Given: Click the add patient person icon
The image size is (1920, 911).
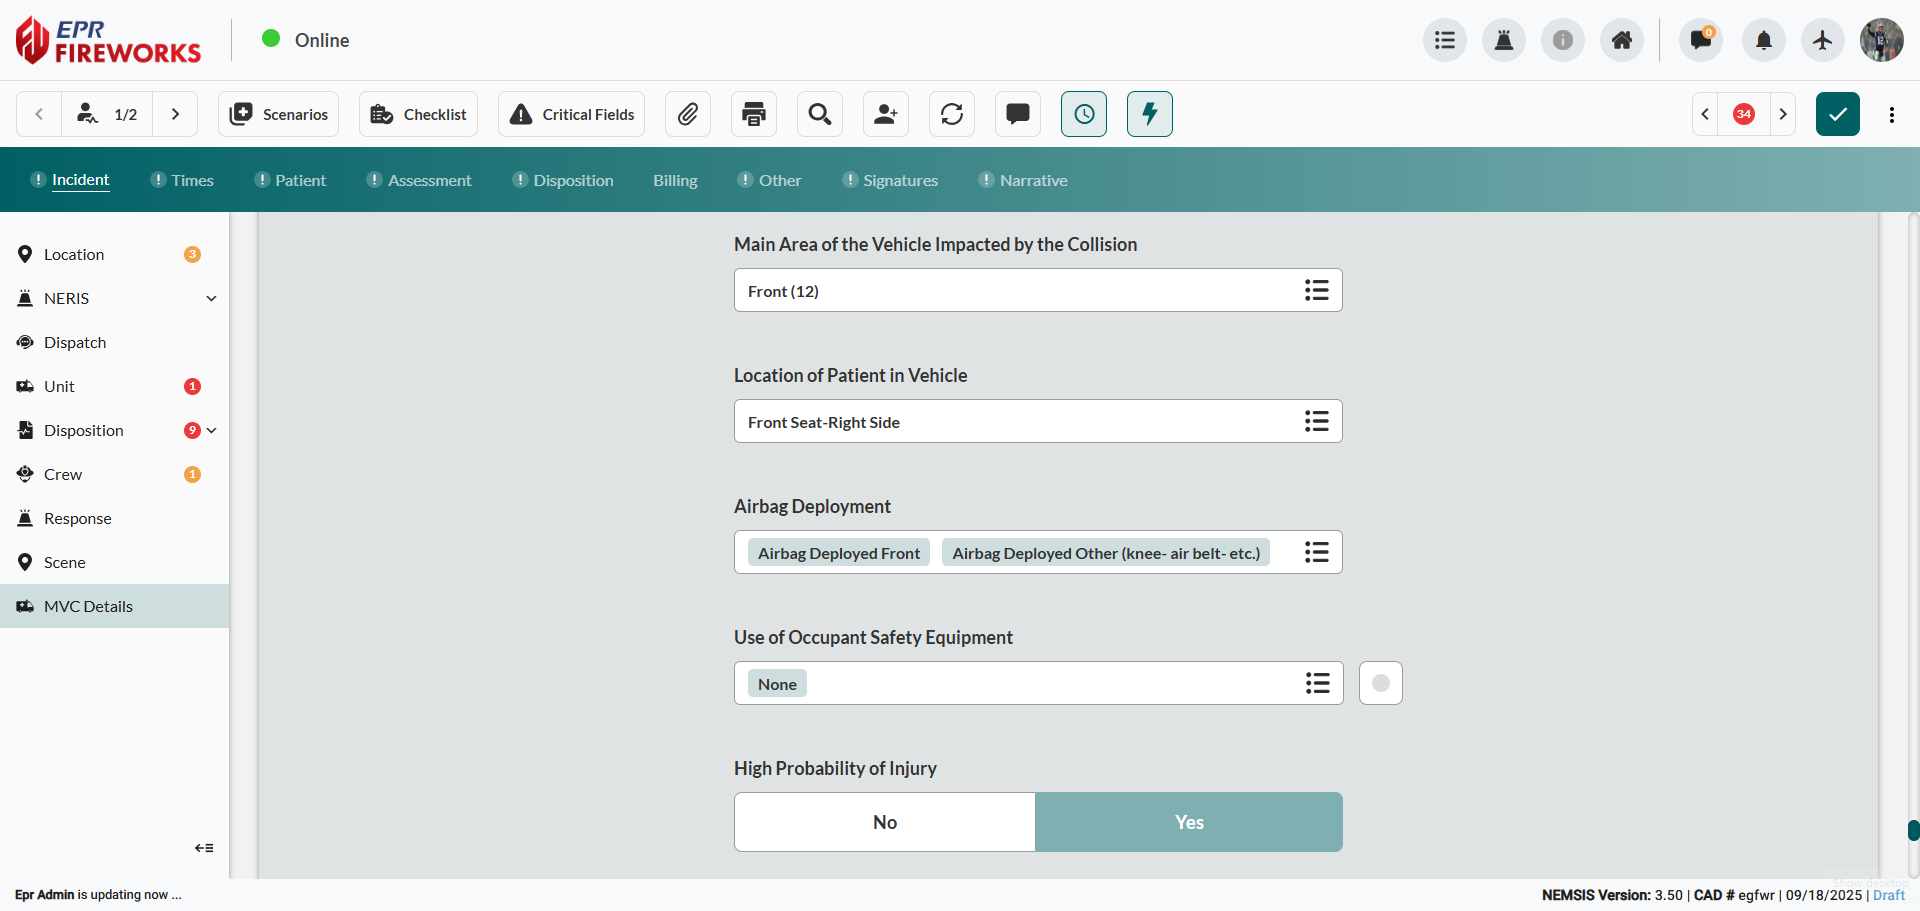Looking at the screenshot, I should click(886, 114).
